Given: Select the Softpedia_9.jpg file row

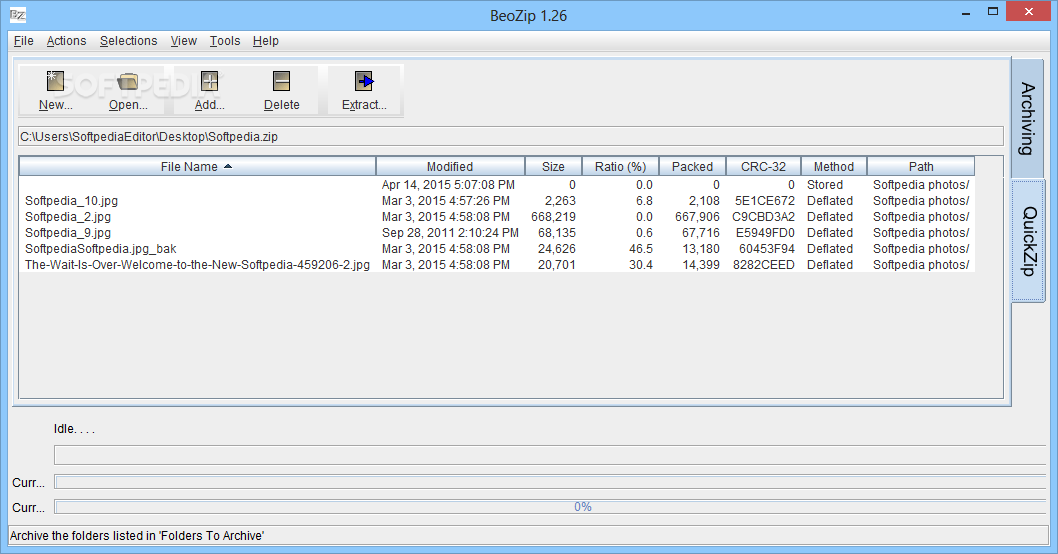Looking at the screenshot, I should (x=497, y=233).
